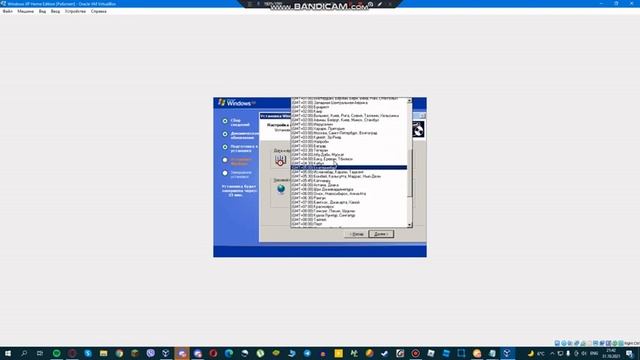
Task: Choose the Рангун entry
Action: tap(349, 198)
